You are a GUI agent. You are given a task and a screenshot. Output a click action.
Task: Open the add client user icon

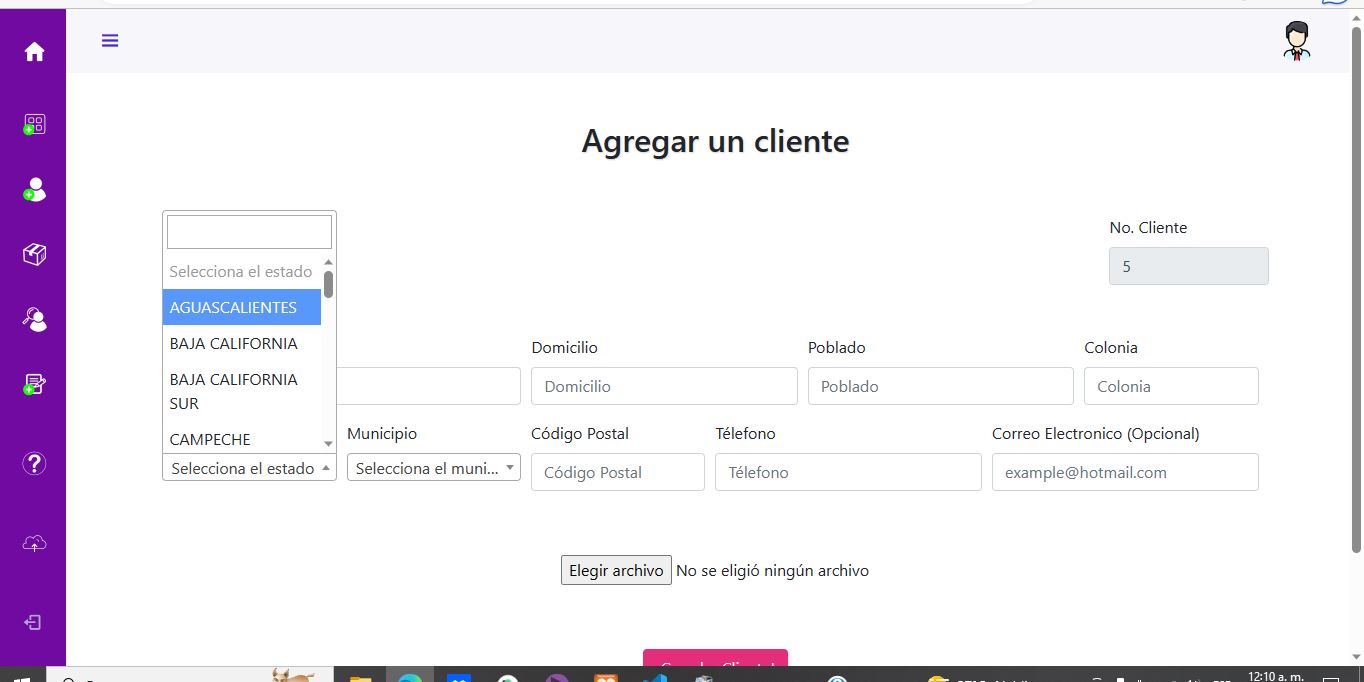(34, 189)
